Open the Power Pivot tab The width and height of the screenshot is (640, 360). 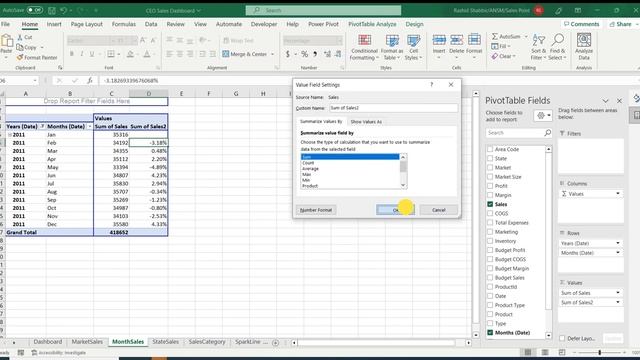[x=323, y=24]
